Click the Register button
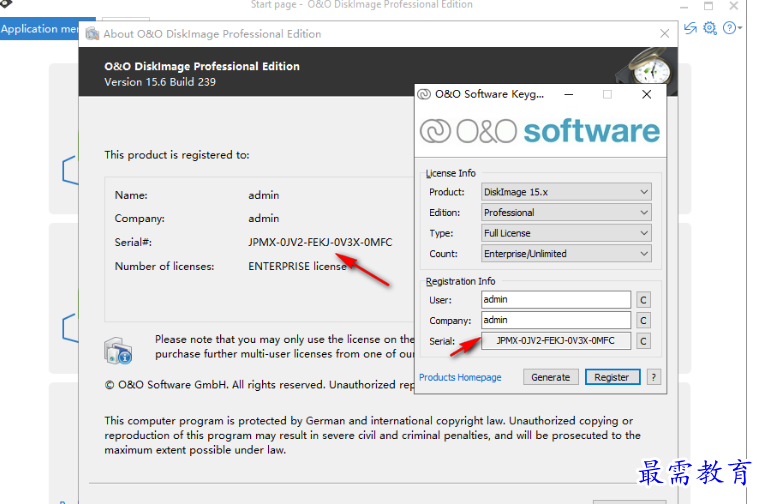 [x=612, y=377]
